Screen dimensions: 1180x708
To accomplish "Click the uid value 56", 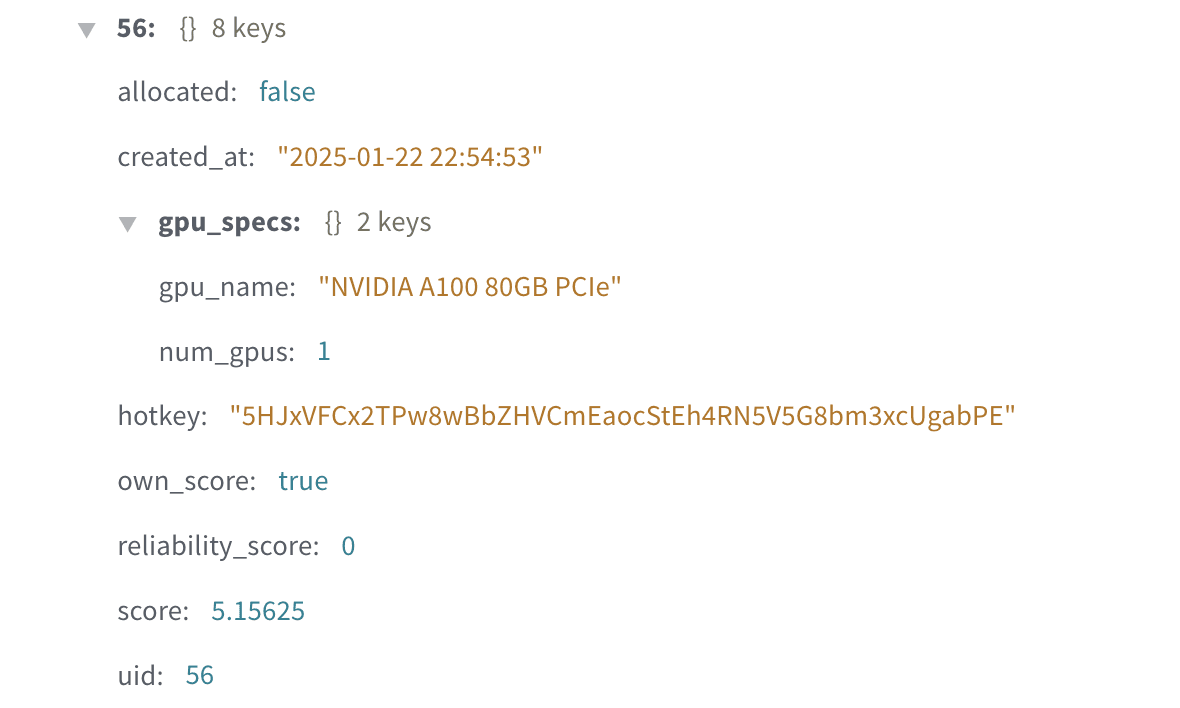I will (x=200, y=676).
